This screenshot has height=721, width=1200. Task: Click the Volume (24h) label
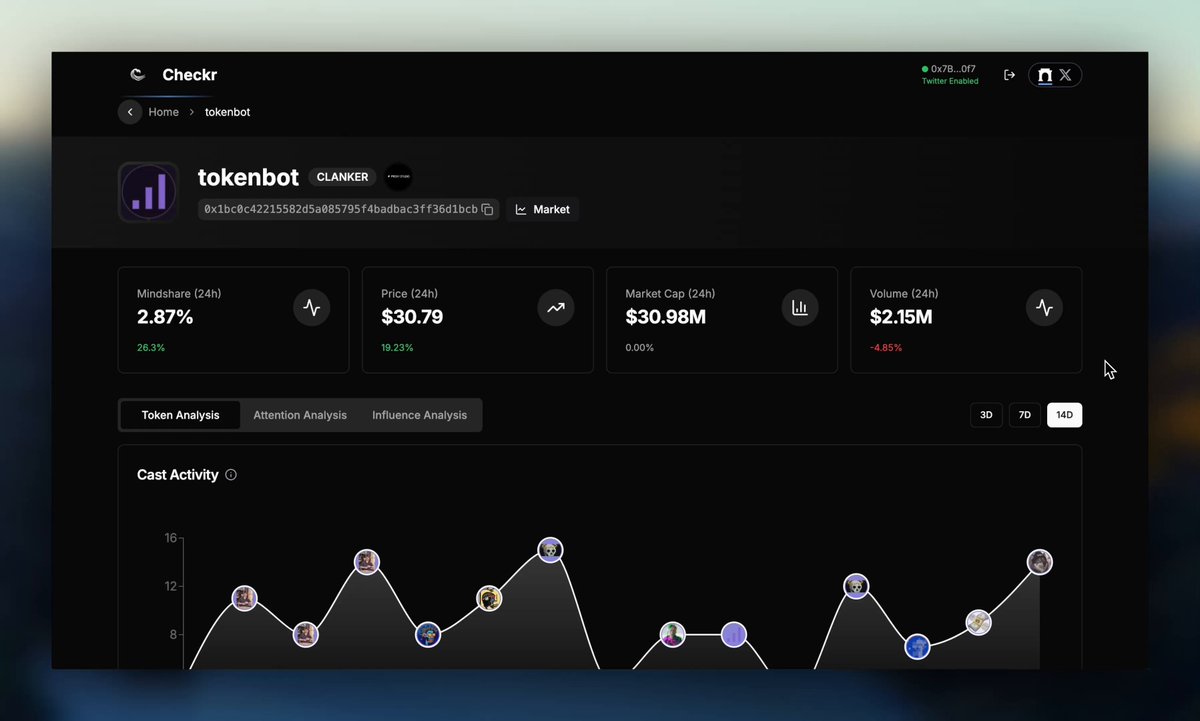[x=904, y=294]
